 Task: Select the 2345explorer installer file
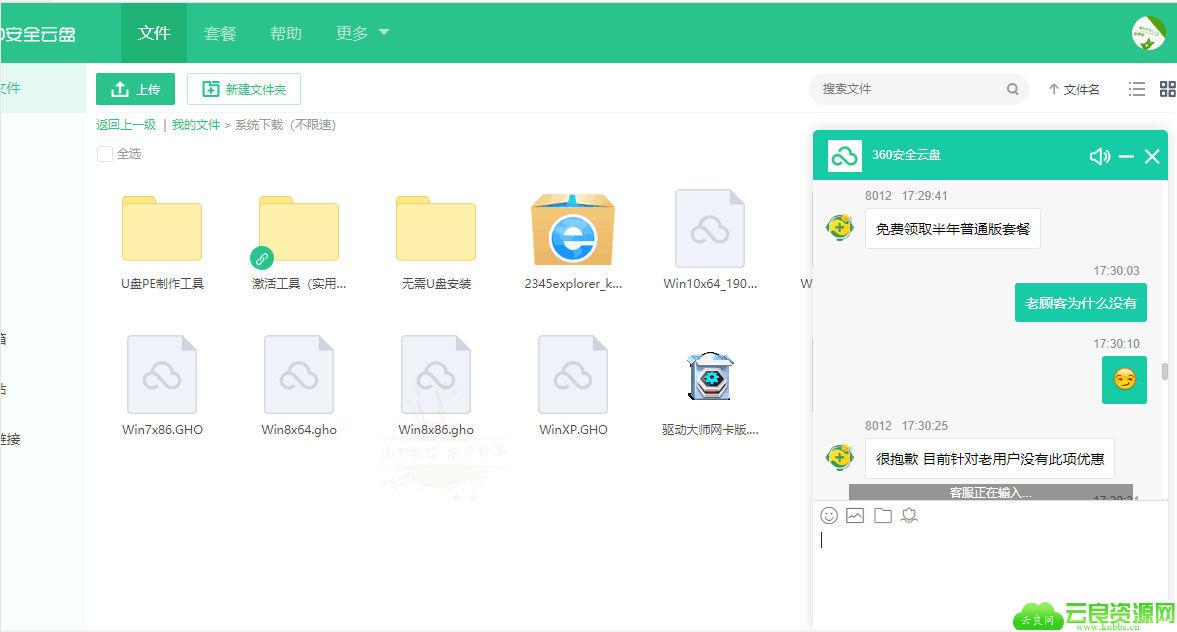(x=573, y=229)
